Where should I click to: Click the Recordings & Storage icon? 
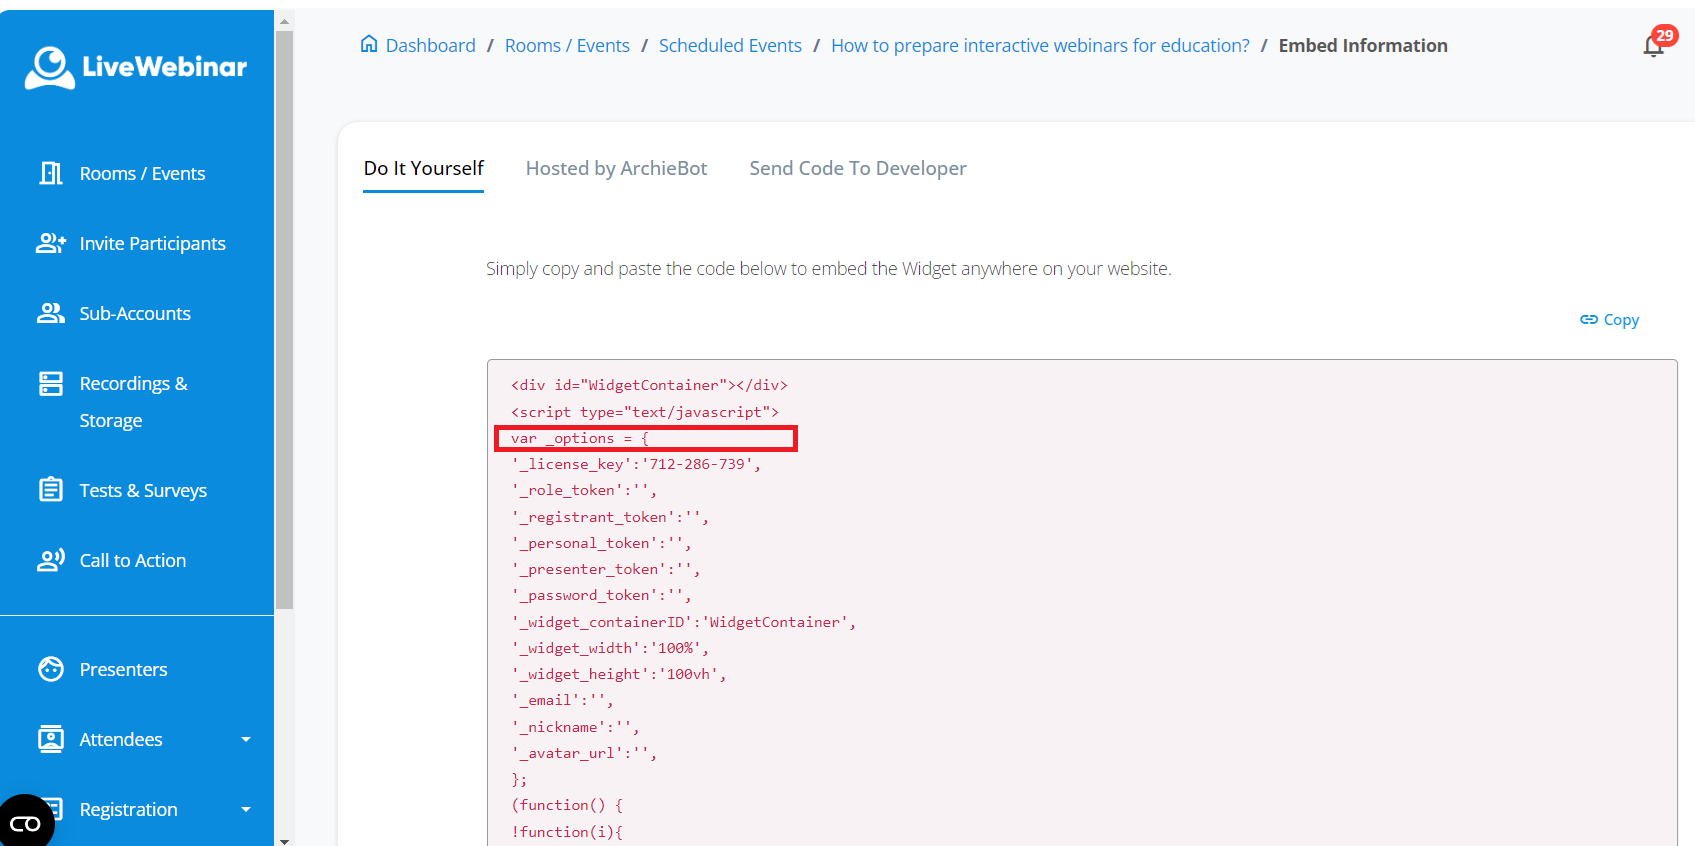click(x=51, y=384)
